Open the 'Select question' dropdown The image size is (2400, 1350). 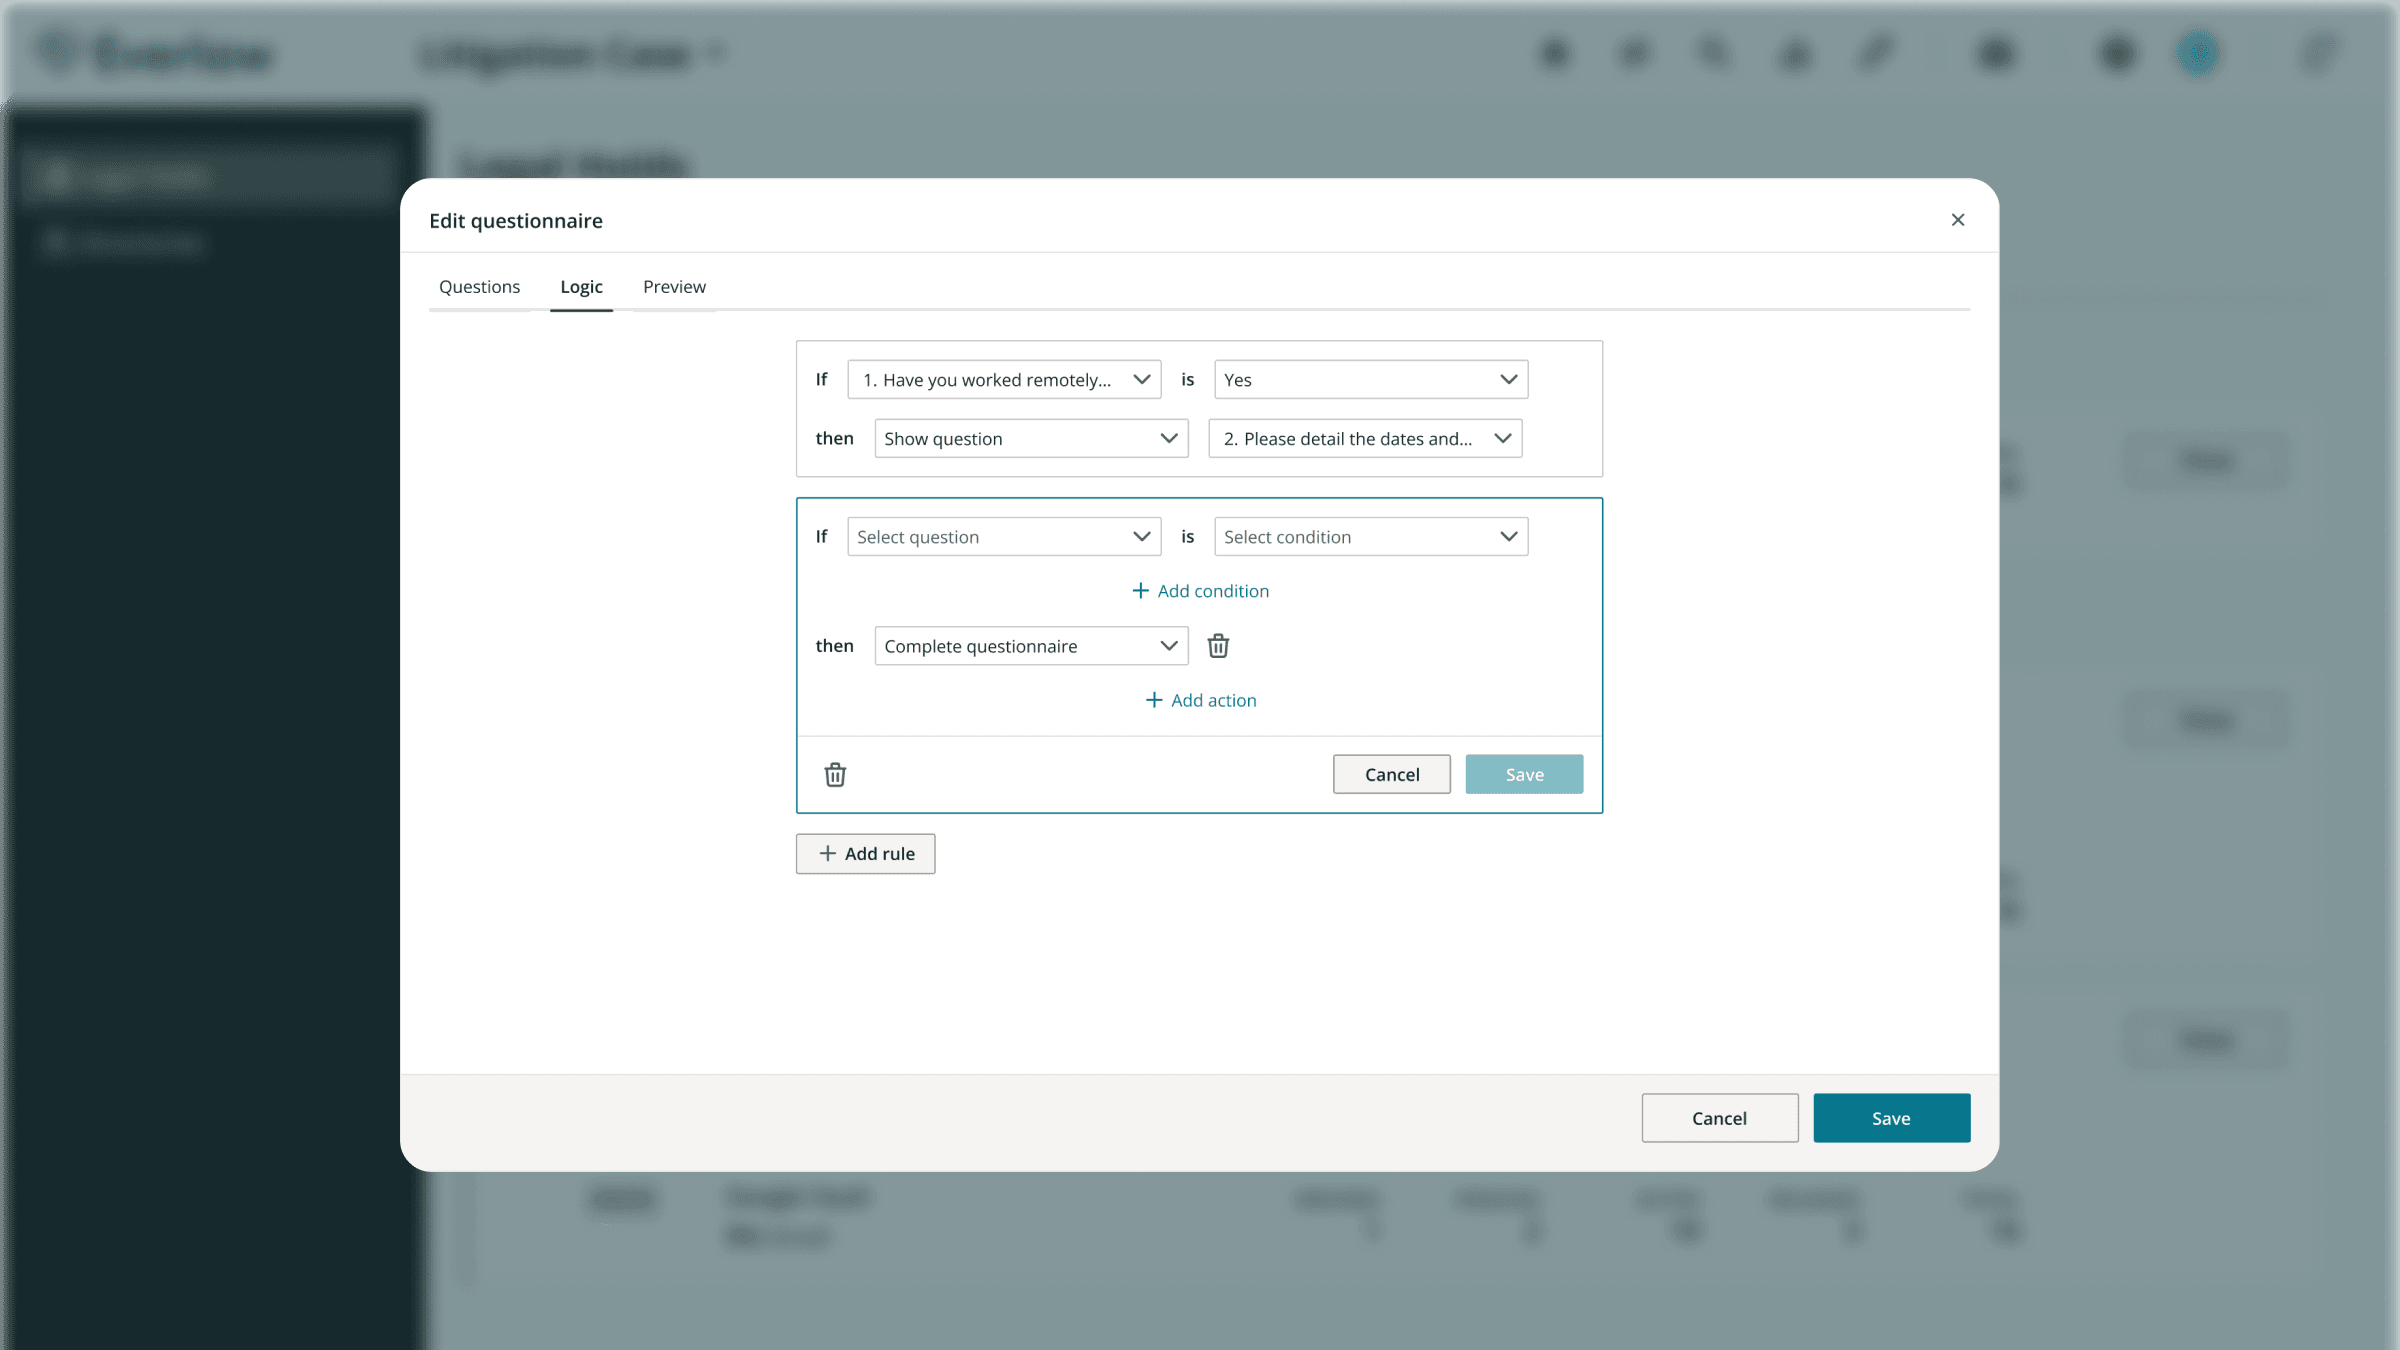[1003, 536]
